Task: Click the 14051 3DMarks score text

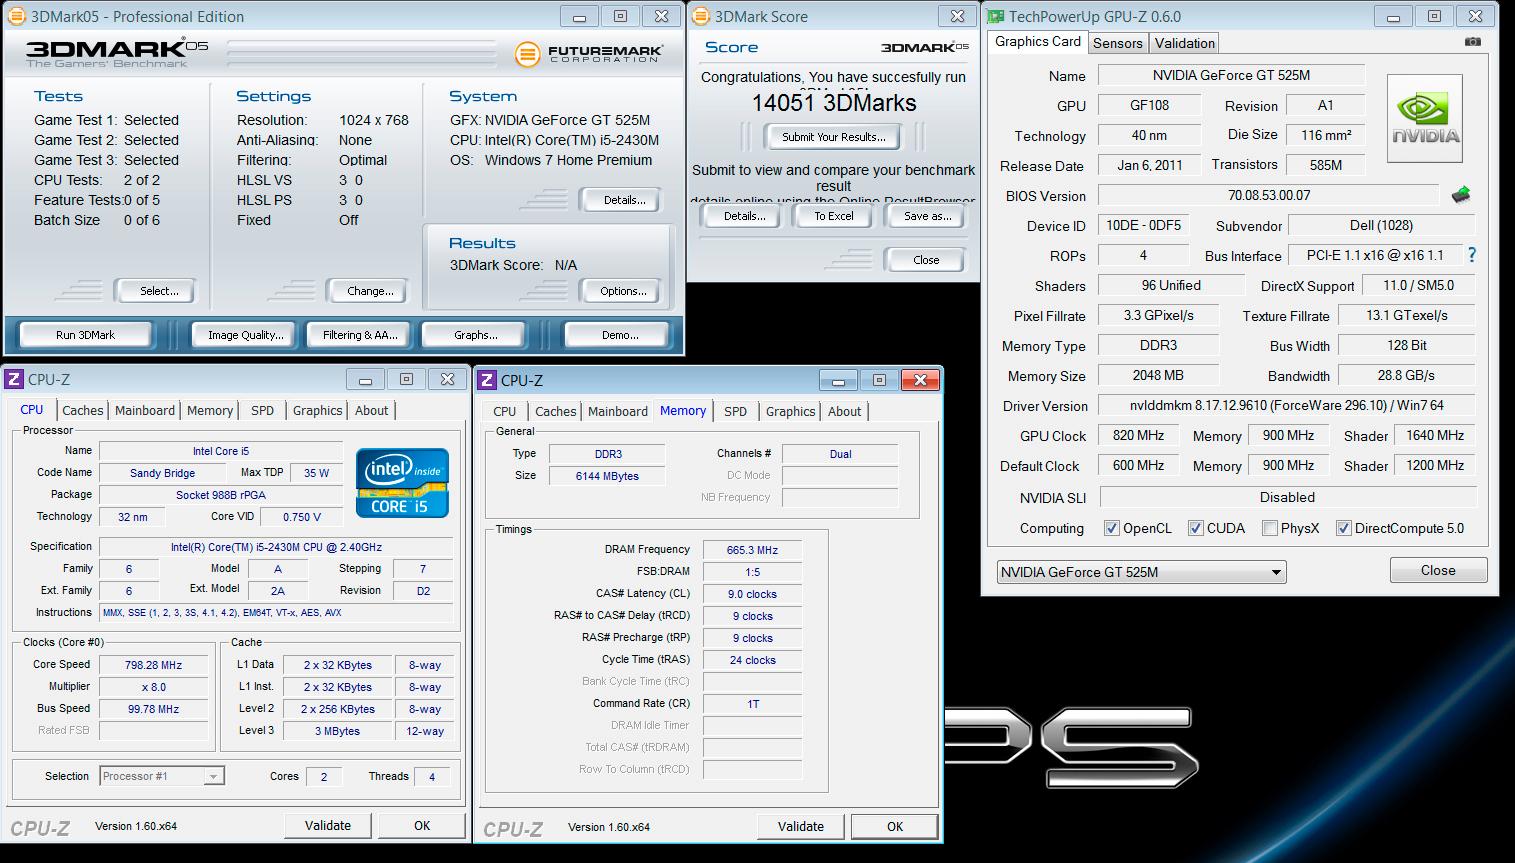Action: pyautogui.click(x=833, y=103)
